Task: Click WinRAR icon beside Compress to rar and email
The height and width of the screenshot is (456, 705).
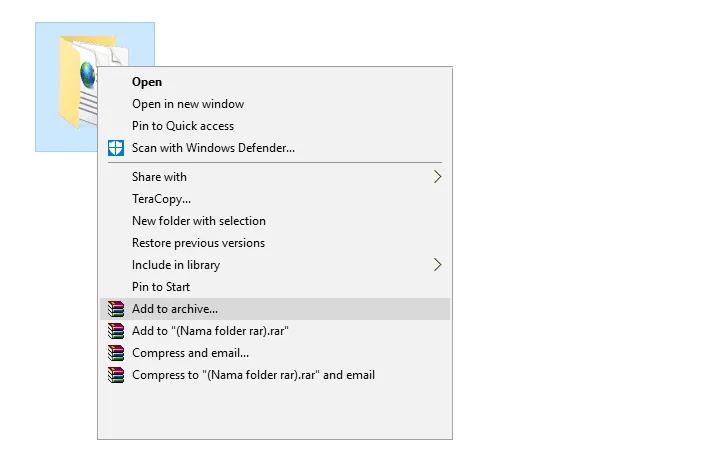Action: [x=116, y=375]
